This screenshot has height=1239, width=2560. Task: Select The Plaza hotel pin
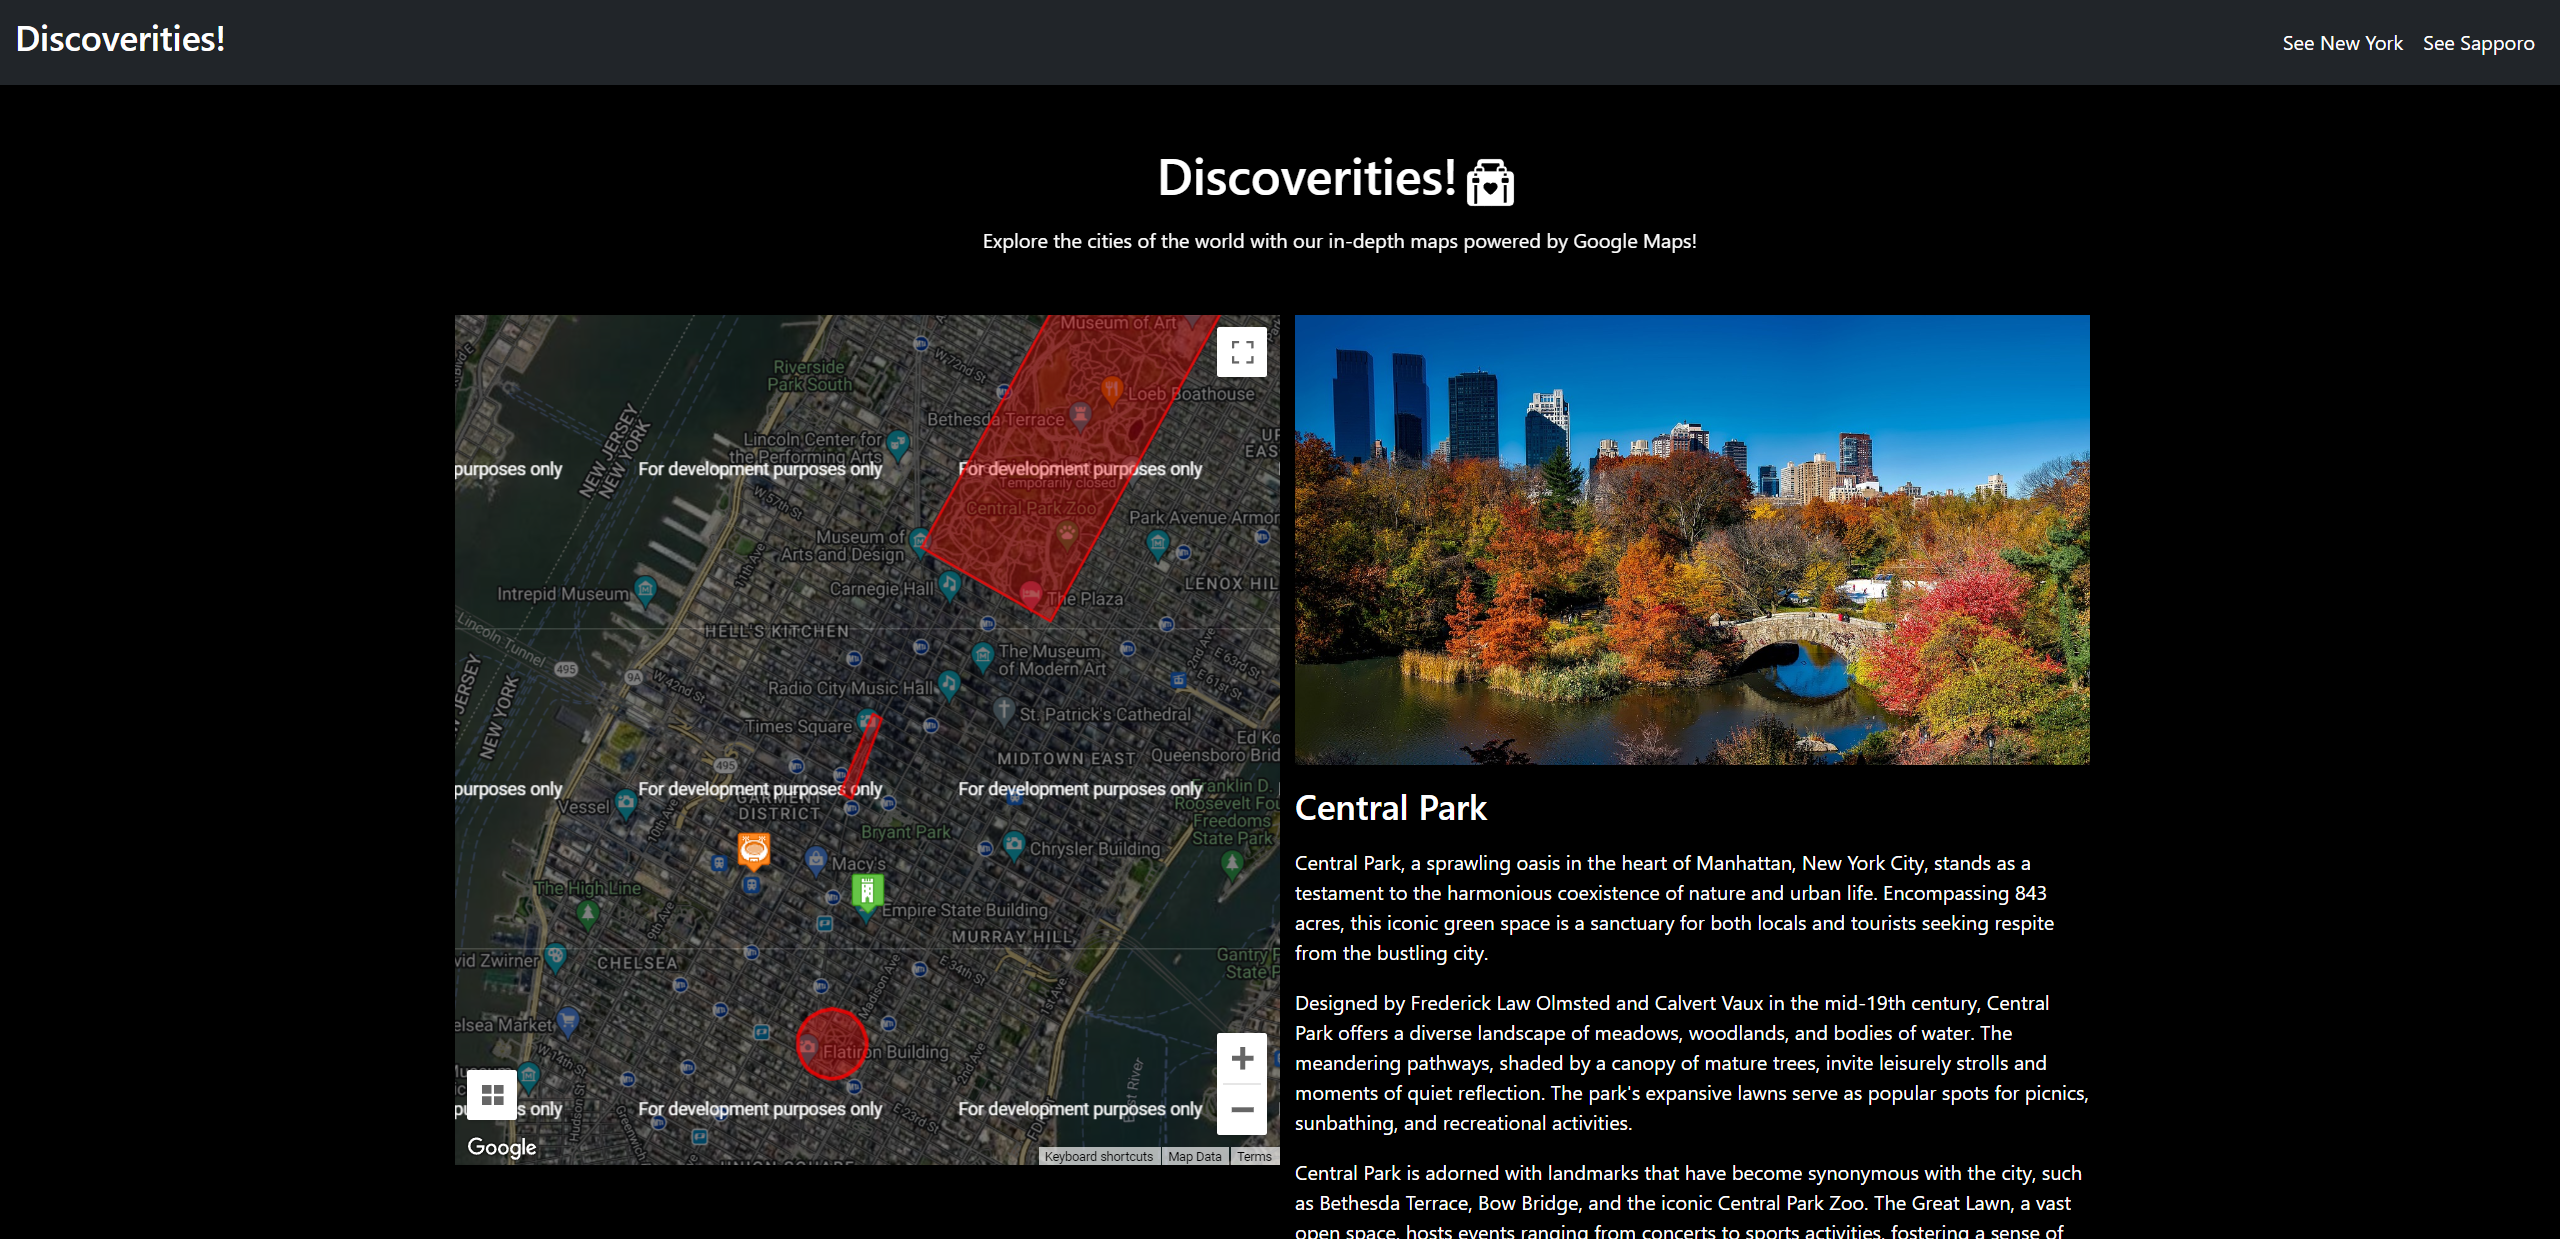[x=1031, y=593]
